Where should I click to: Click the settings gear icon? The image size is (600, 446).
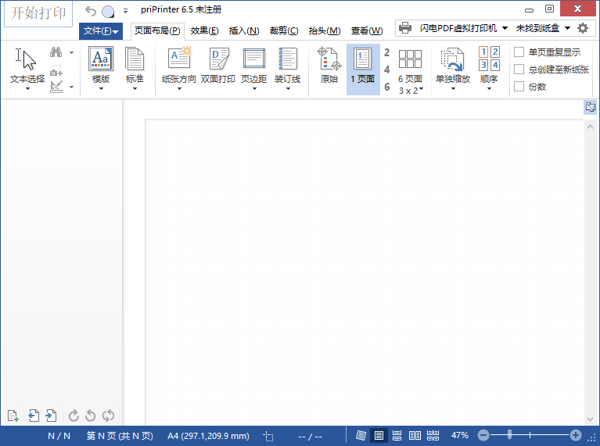583,28
